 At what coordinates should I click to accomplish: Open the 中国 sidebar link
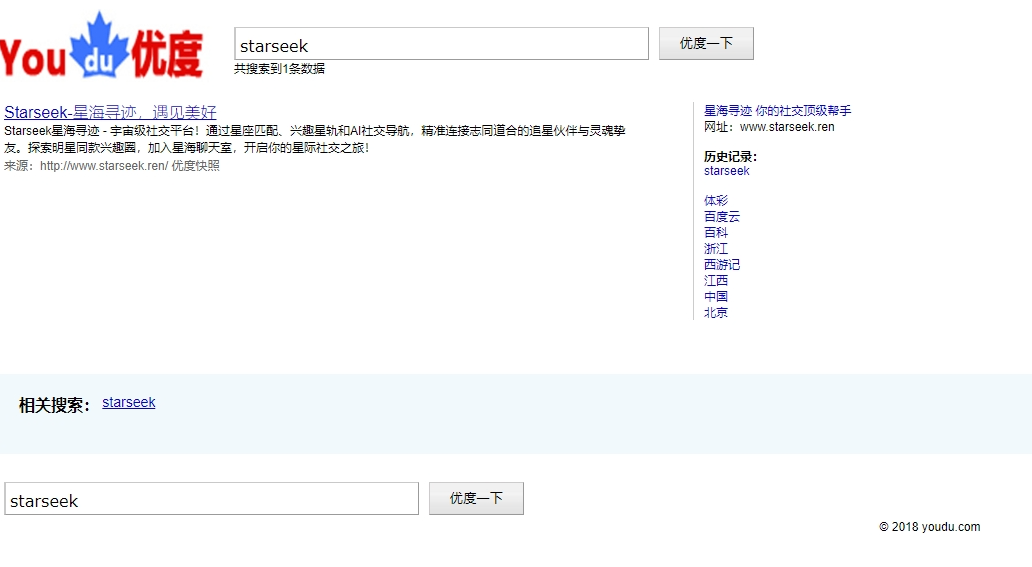715,296
